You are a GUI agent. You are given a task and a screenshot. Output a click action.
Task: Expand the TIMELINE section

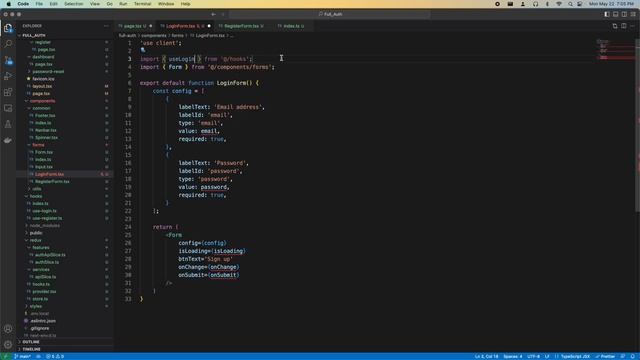(65, 349)
